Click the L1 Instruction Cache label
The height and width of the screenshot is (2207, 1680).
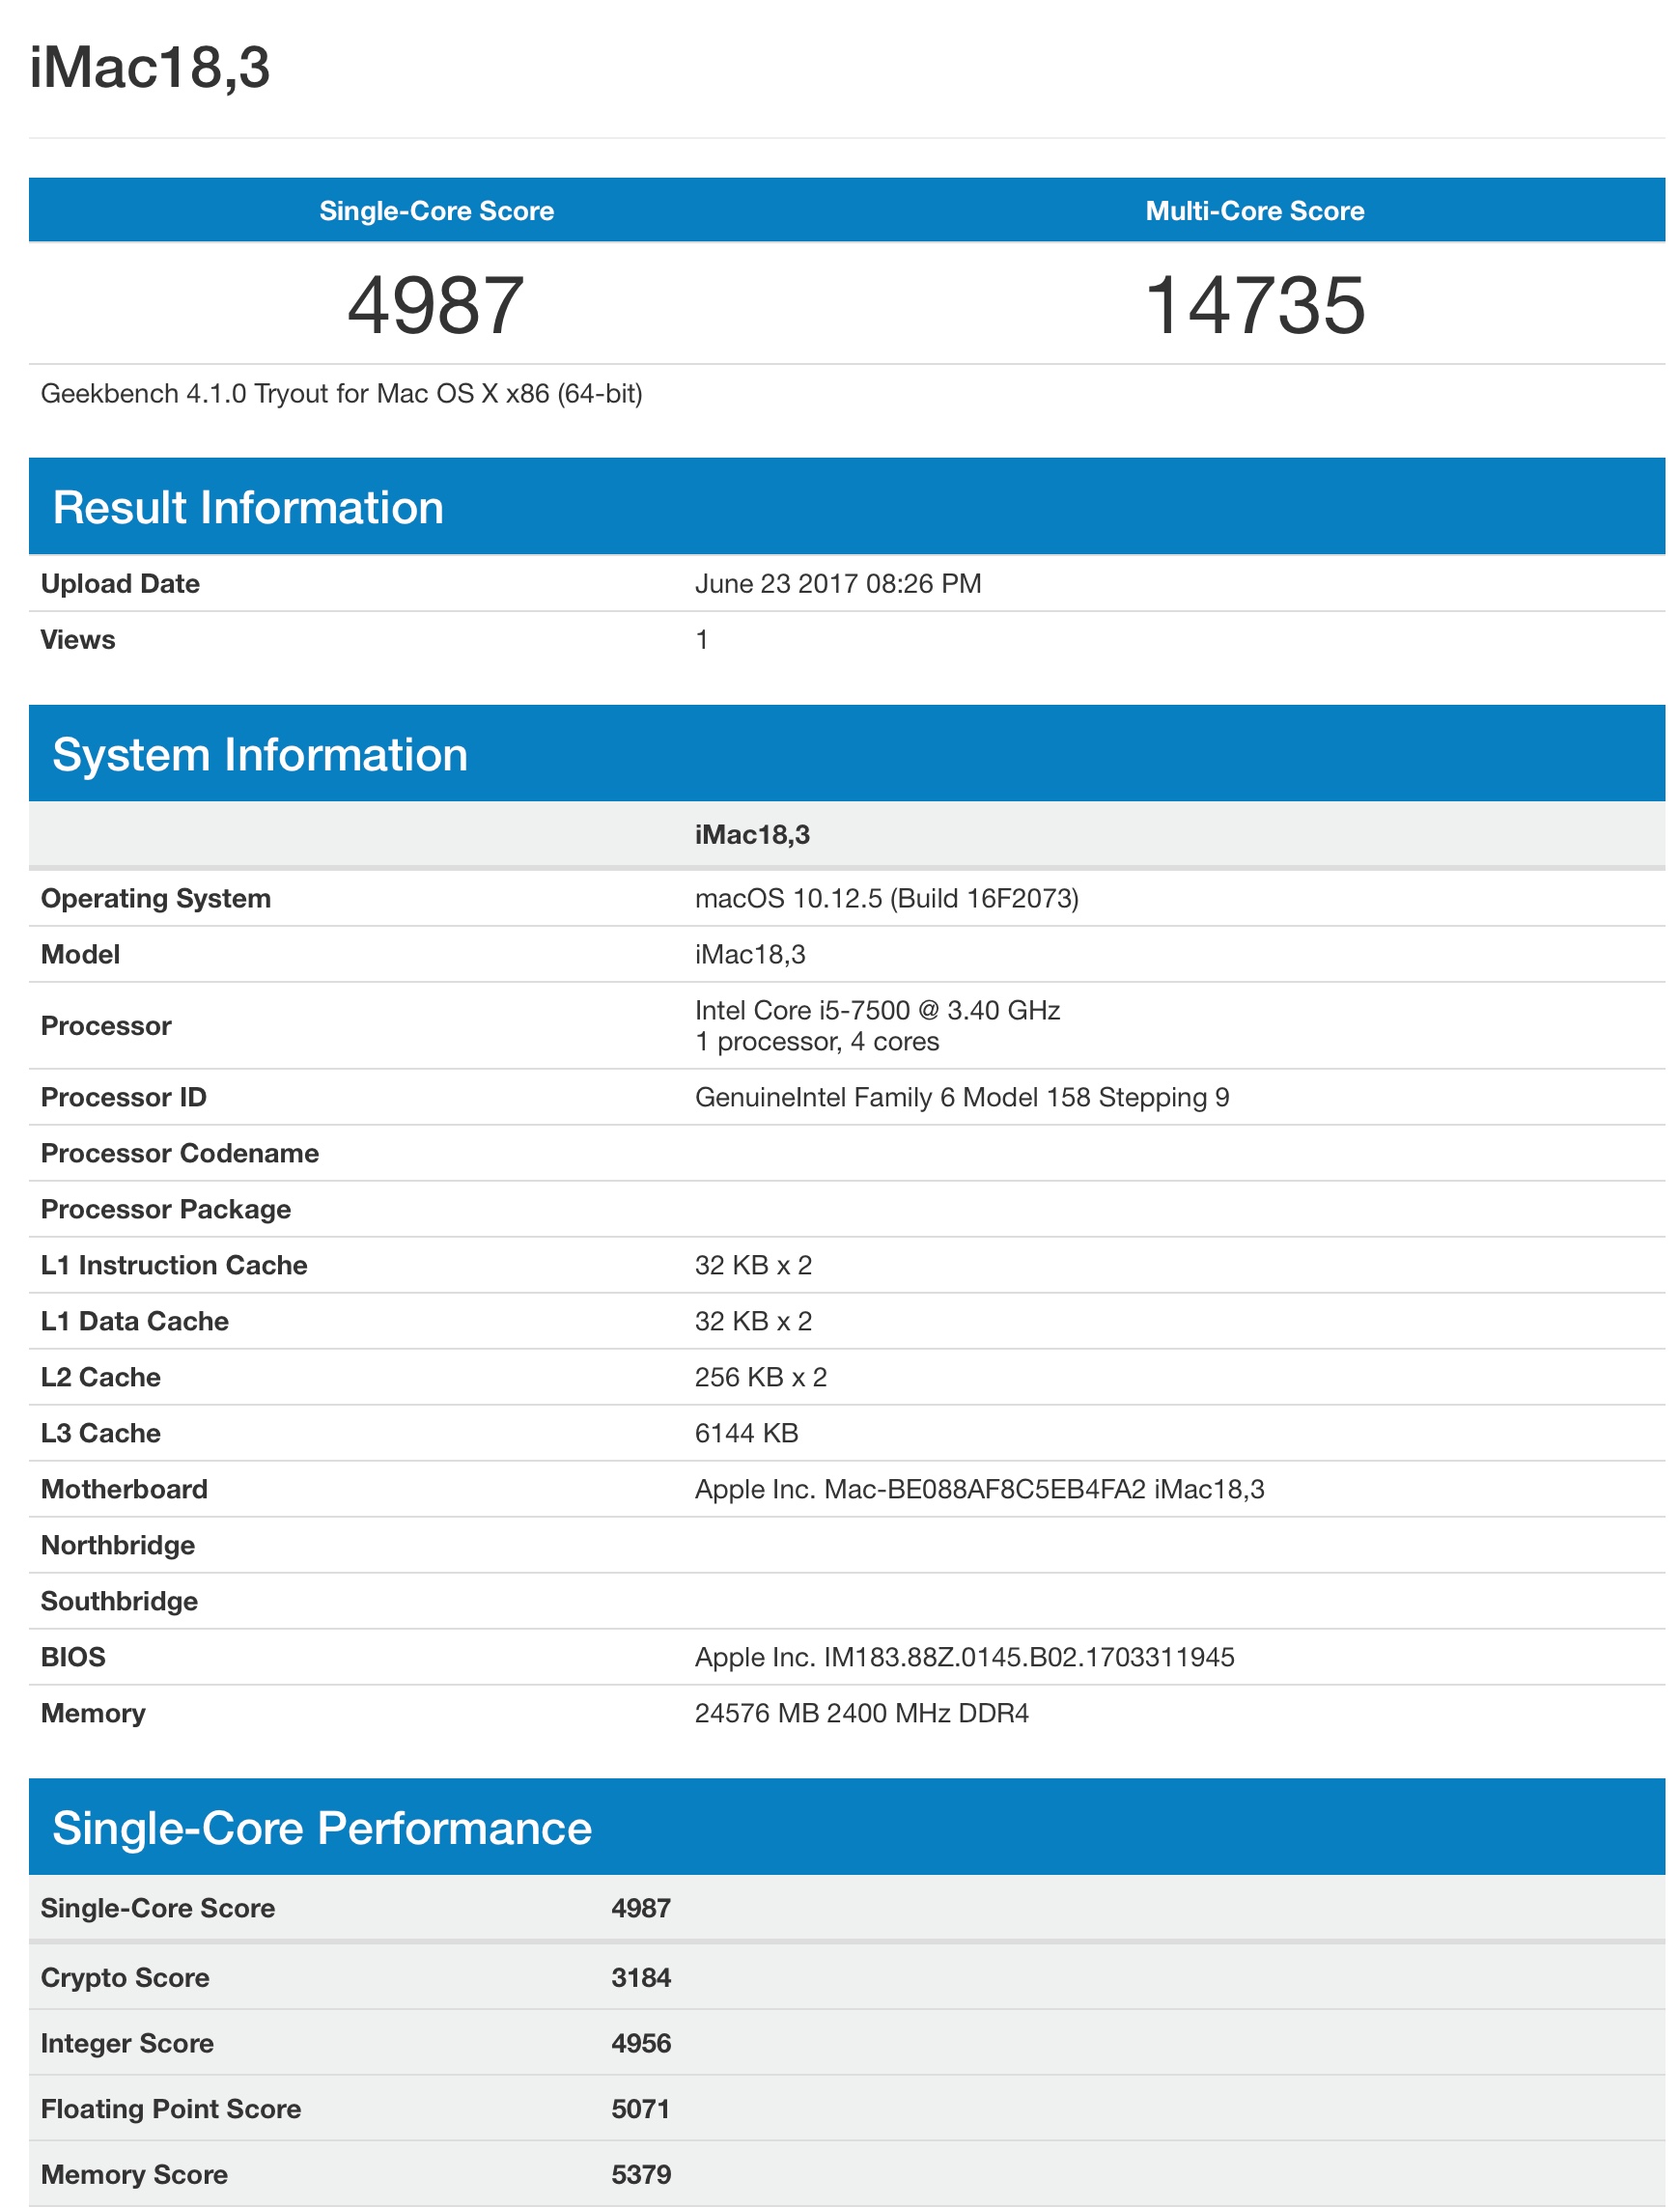click(174, 1266)
